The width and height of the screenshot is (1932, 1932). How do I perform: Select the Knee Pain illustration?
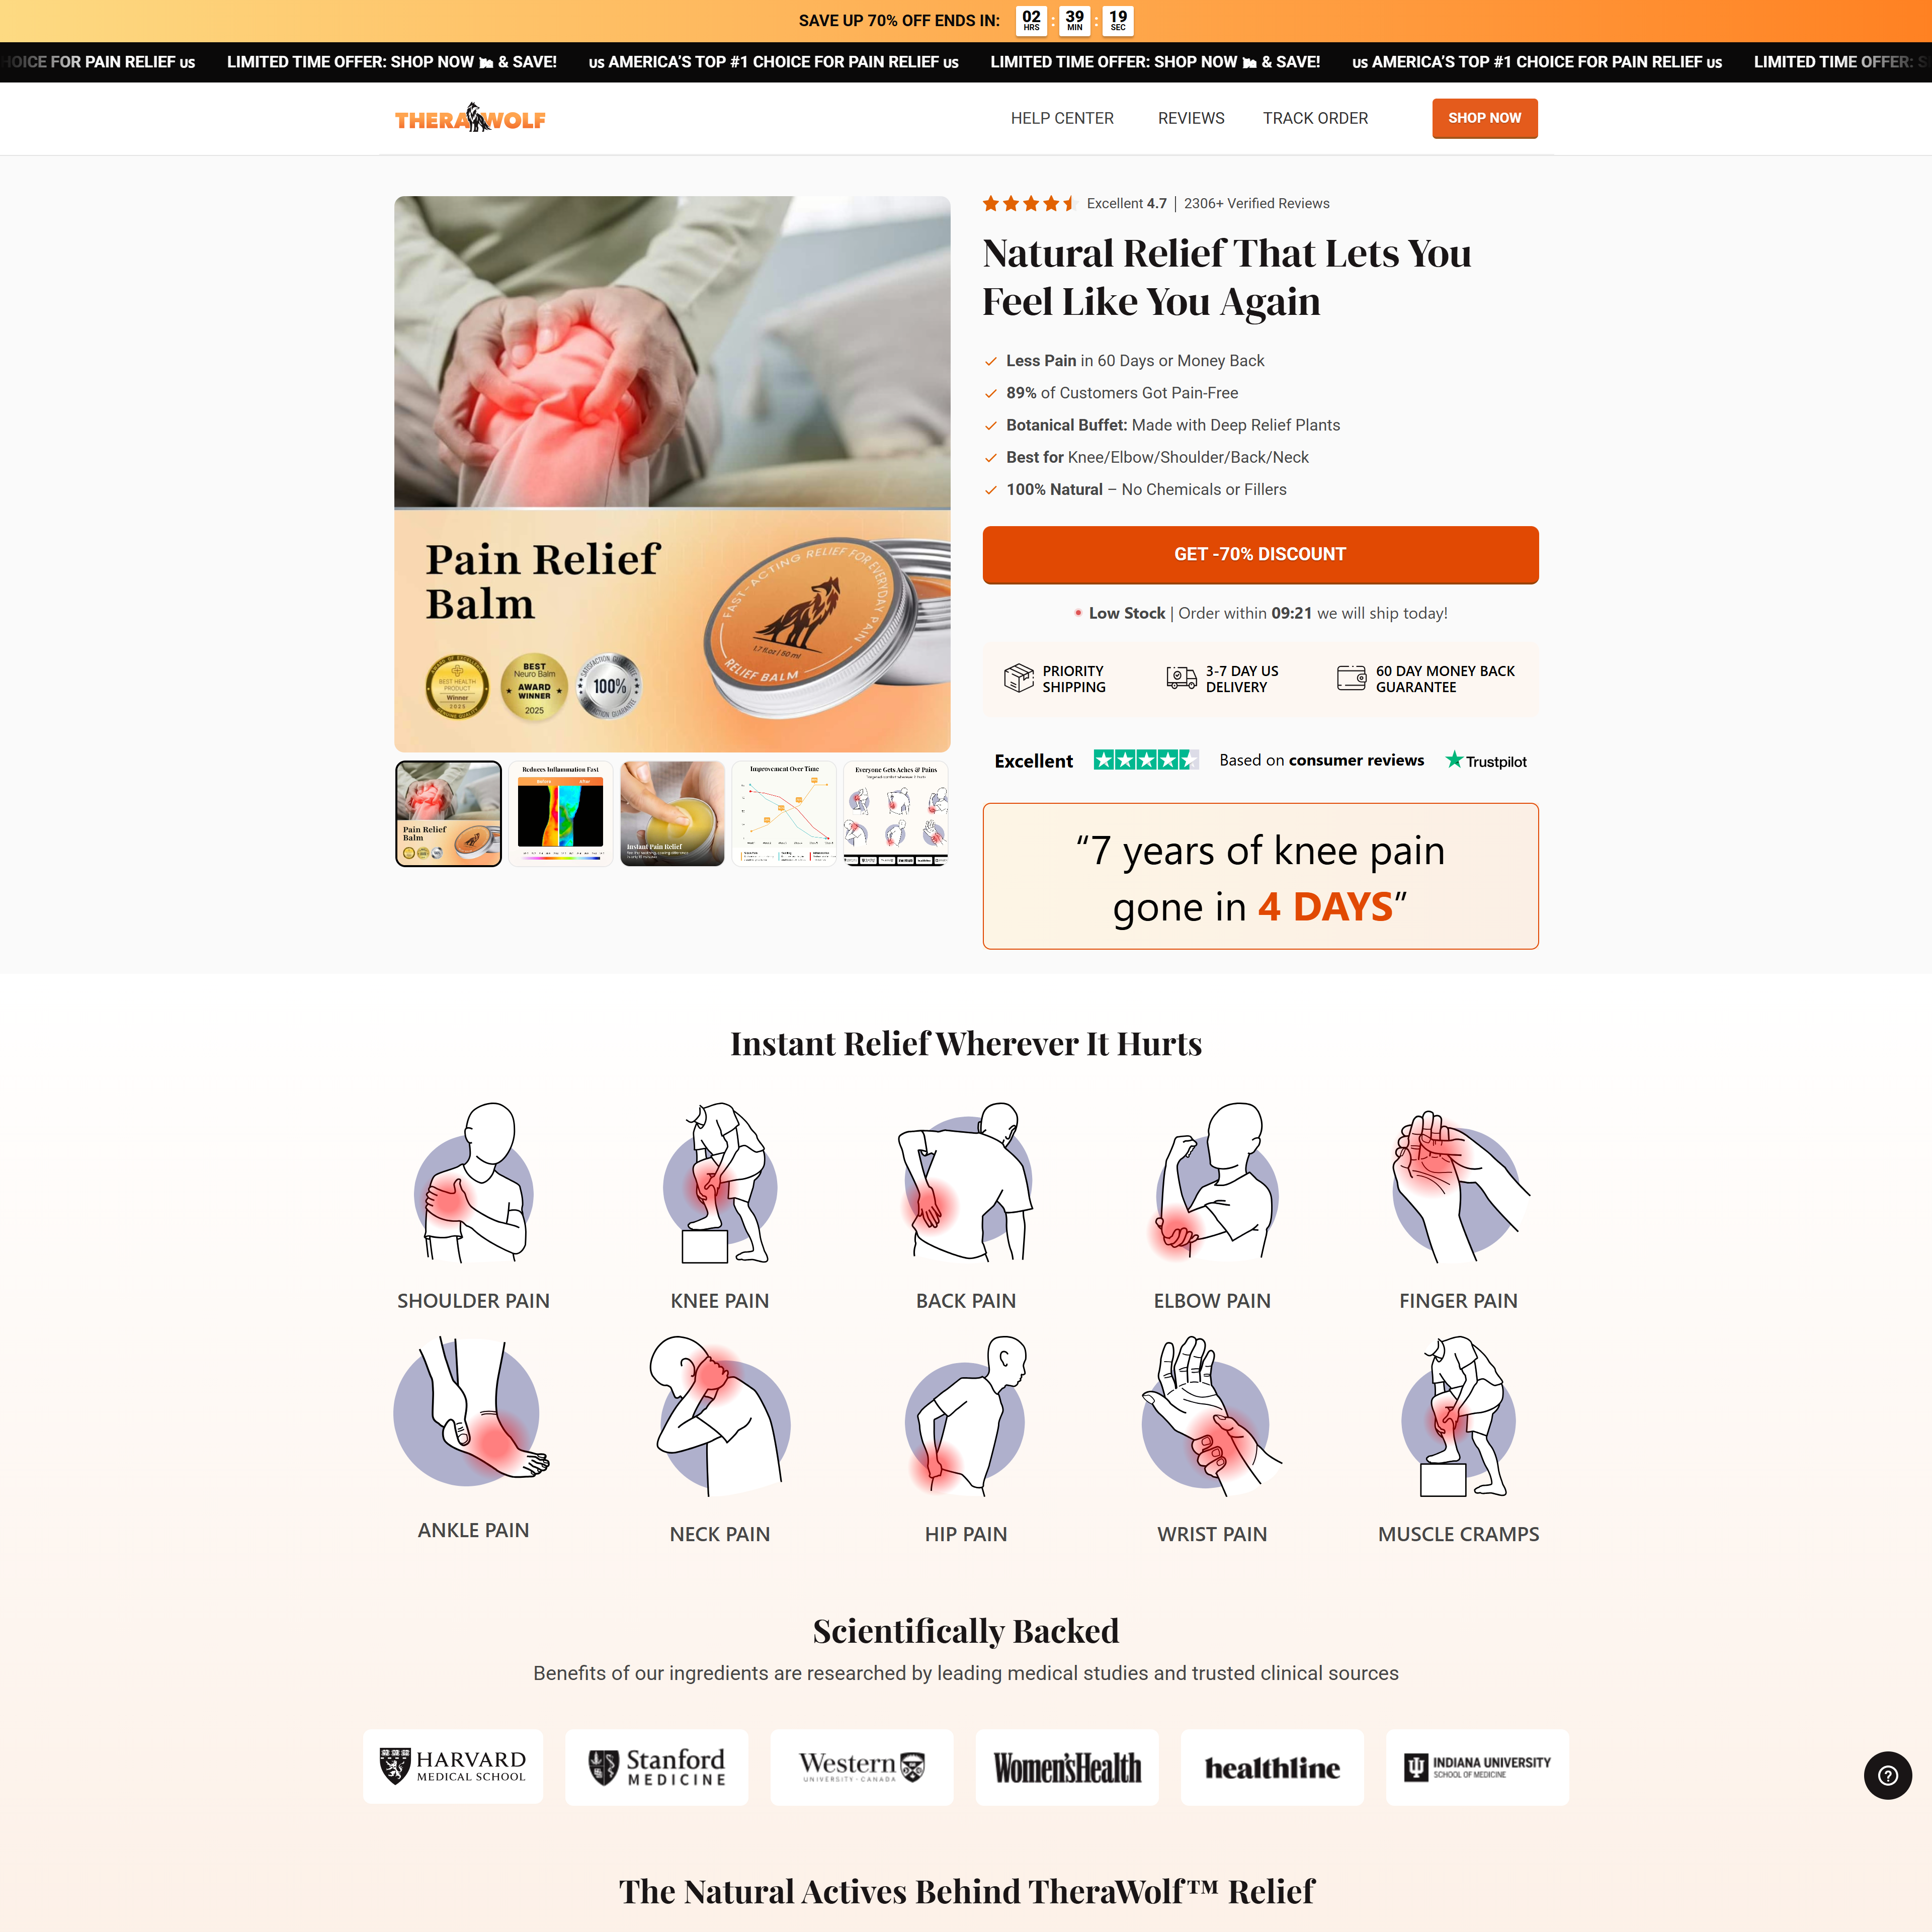[x=719, y=1183]
